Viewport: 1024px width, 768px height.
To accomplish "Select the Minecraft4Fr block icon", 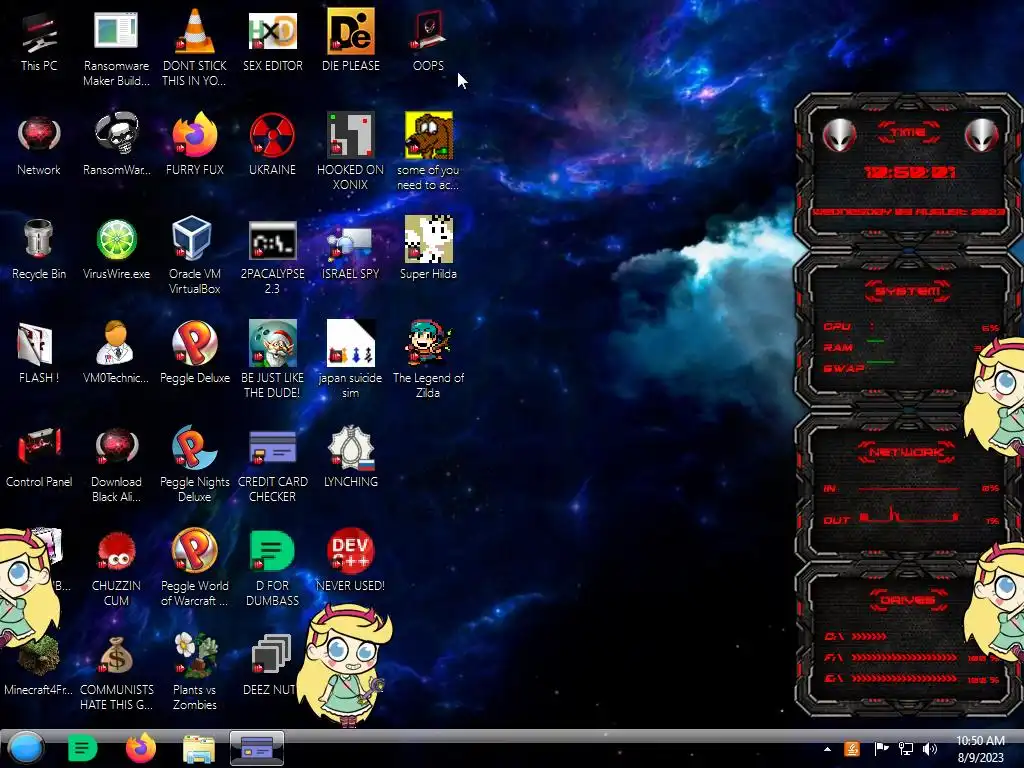I will (39, 656).
